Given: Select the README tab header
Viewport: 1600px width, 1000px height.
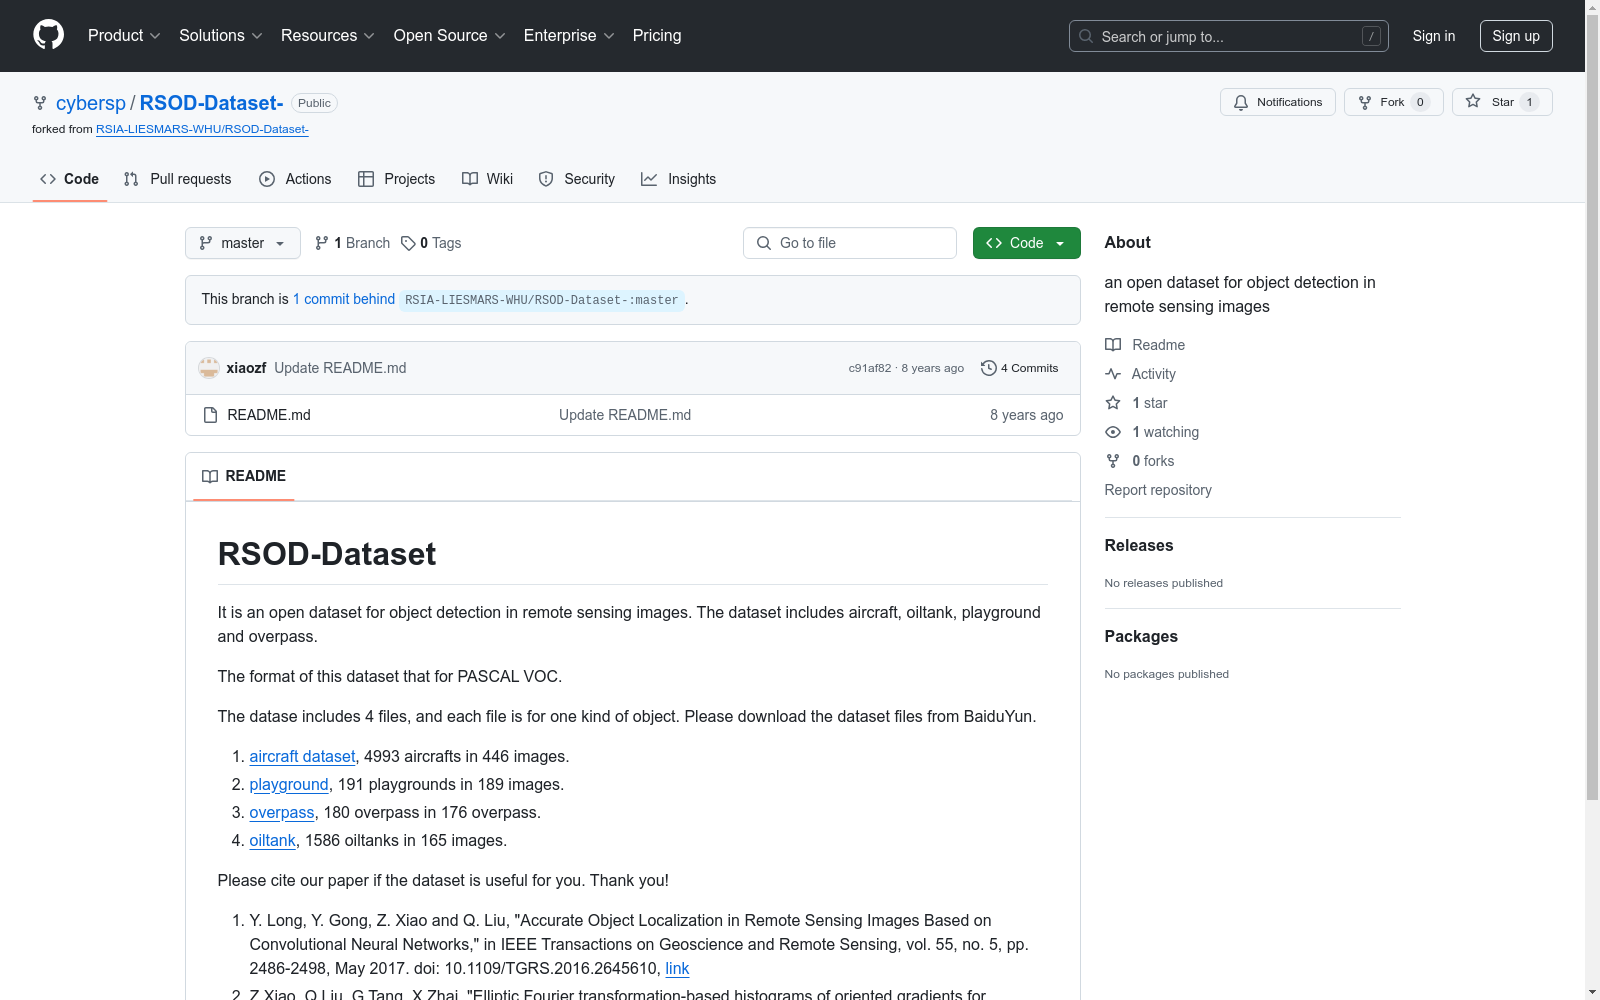Looking at the screenshot, I should point(244,476).
